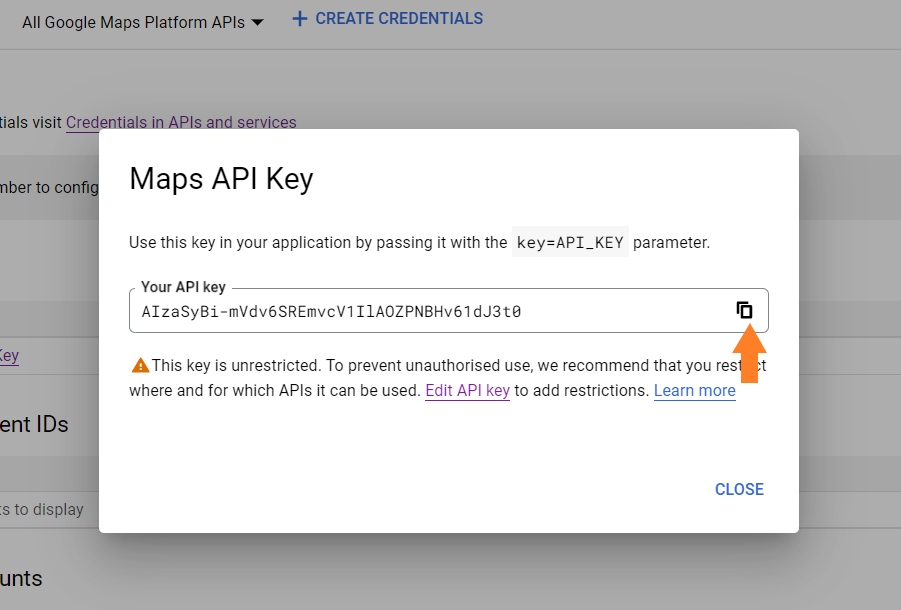901x610 pixels.
Task: Click the Maps API Key dialog title
Action: pos(221,179)
